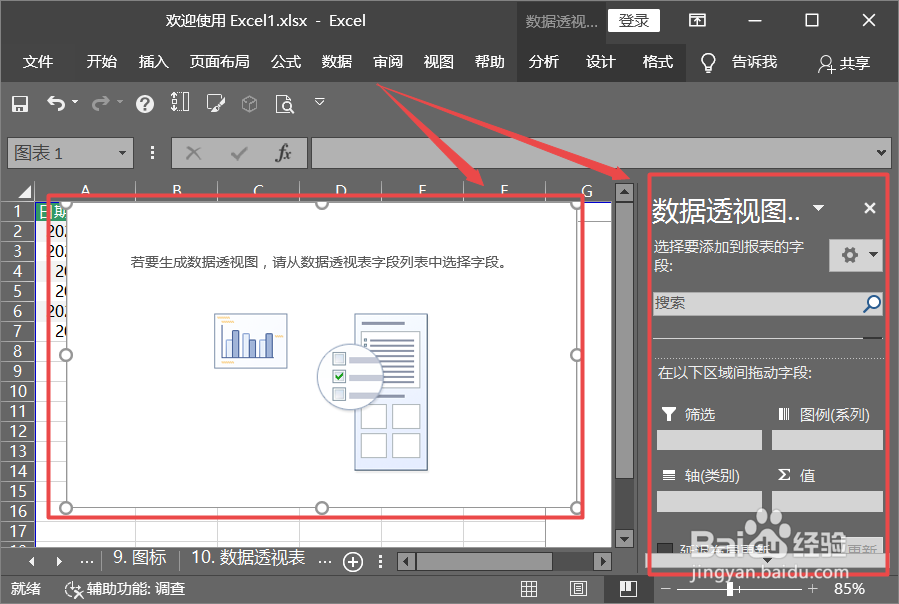The width and height of the screenshot is (899, 604).
Task: Open the Help question mark icon
Action: click(143, 103)
